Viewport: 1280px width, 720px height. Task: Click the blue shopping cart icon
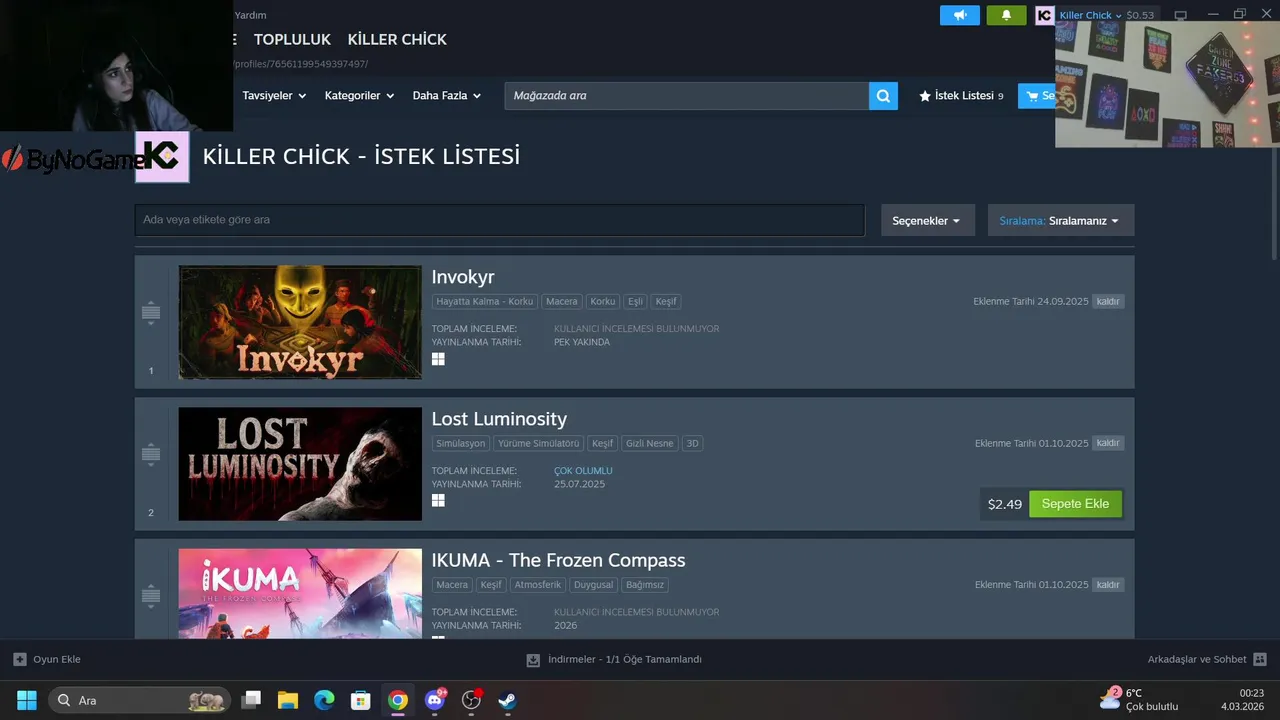[1031, 96]
